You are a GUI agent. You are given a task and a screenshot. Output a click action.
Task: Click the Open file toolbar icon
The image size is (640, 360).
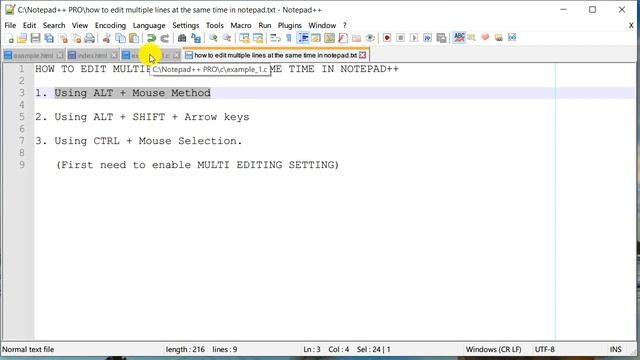click(x=22, y=38)
